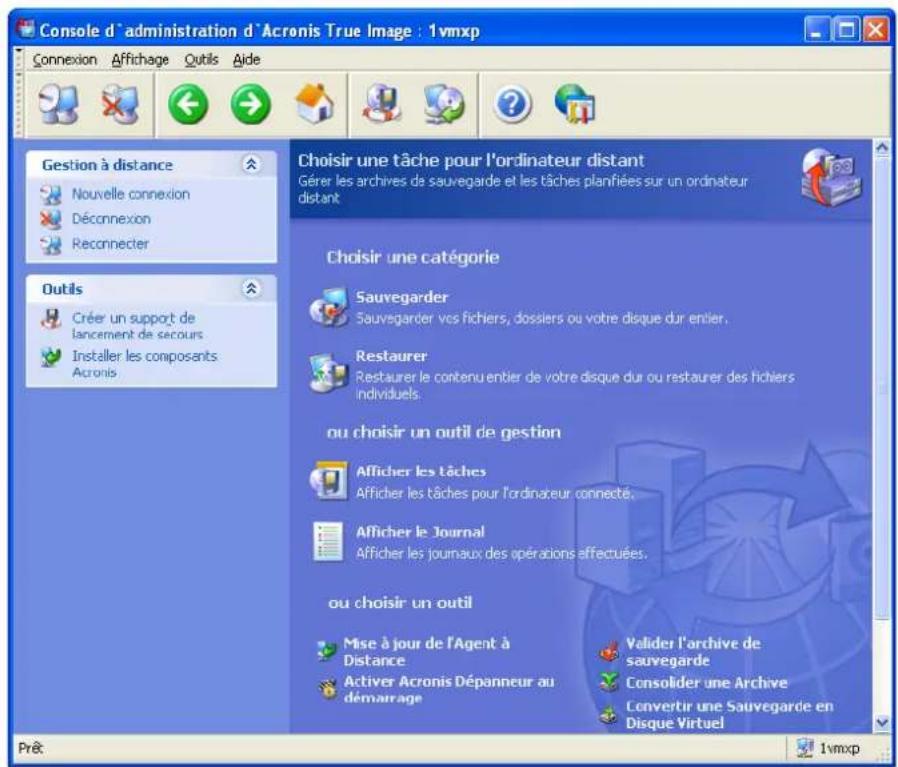Click the Déconnexion sidebar icon
898x767 pixels.
51,219
